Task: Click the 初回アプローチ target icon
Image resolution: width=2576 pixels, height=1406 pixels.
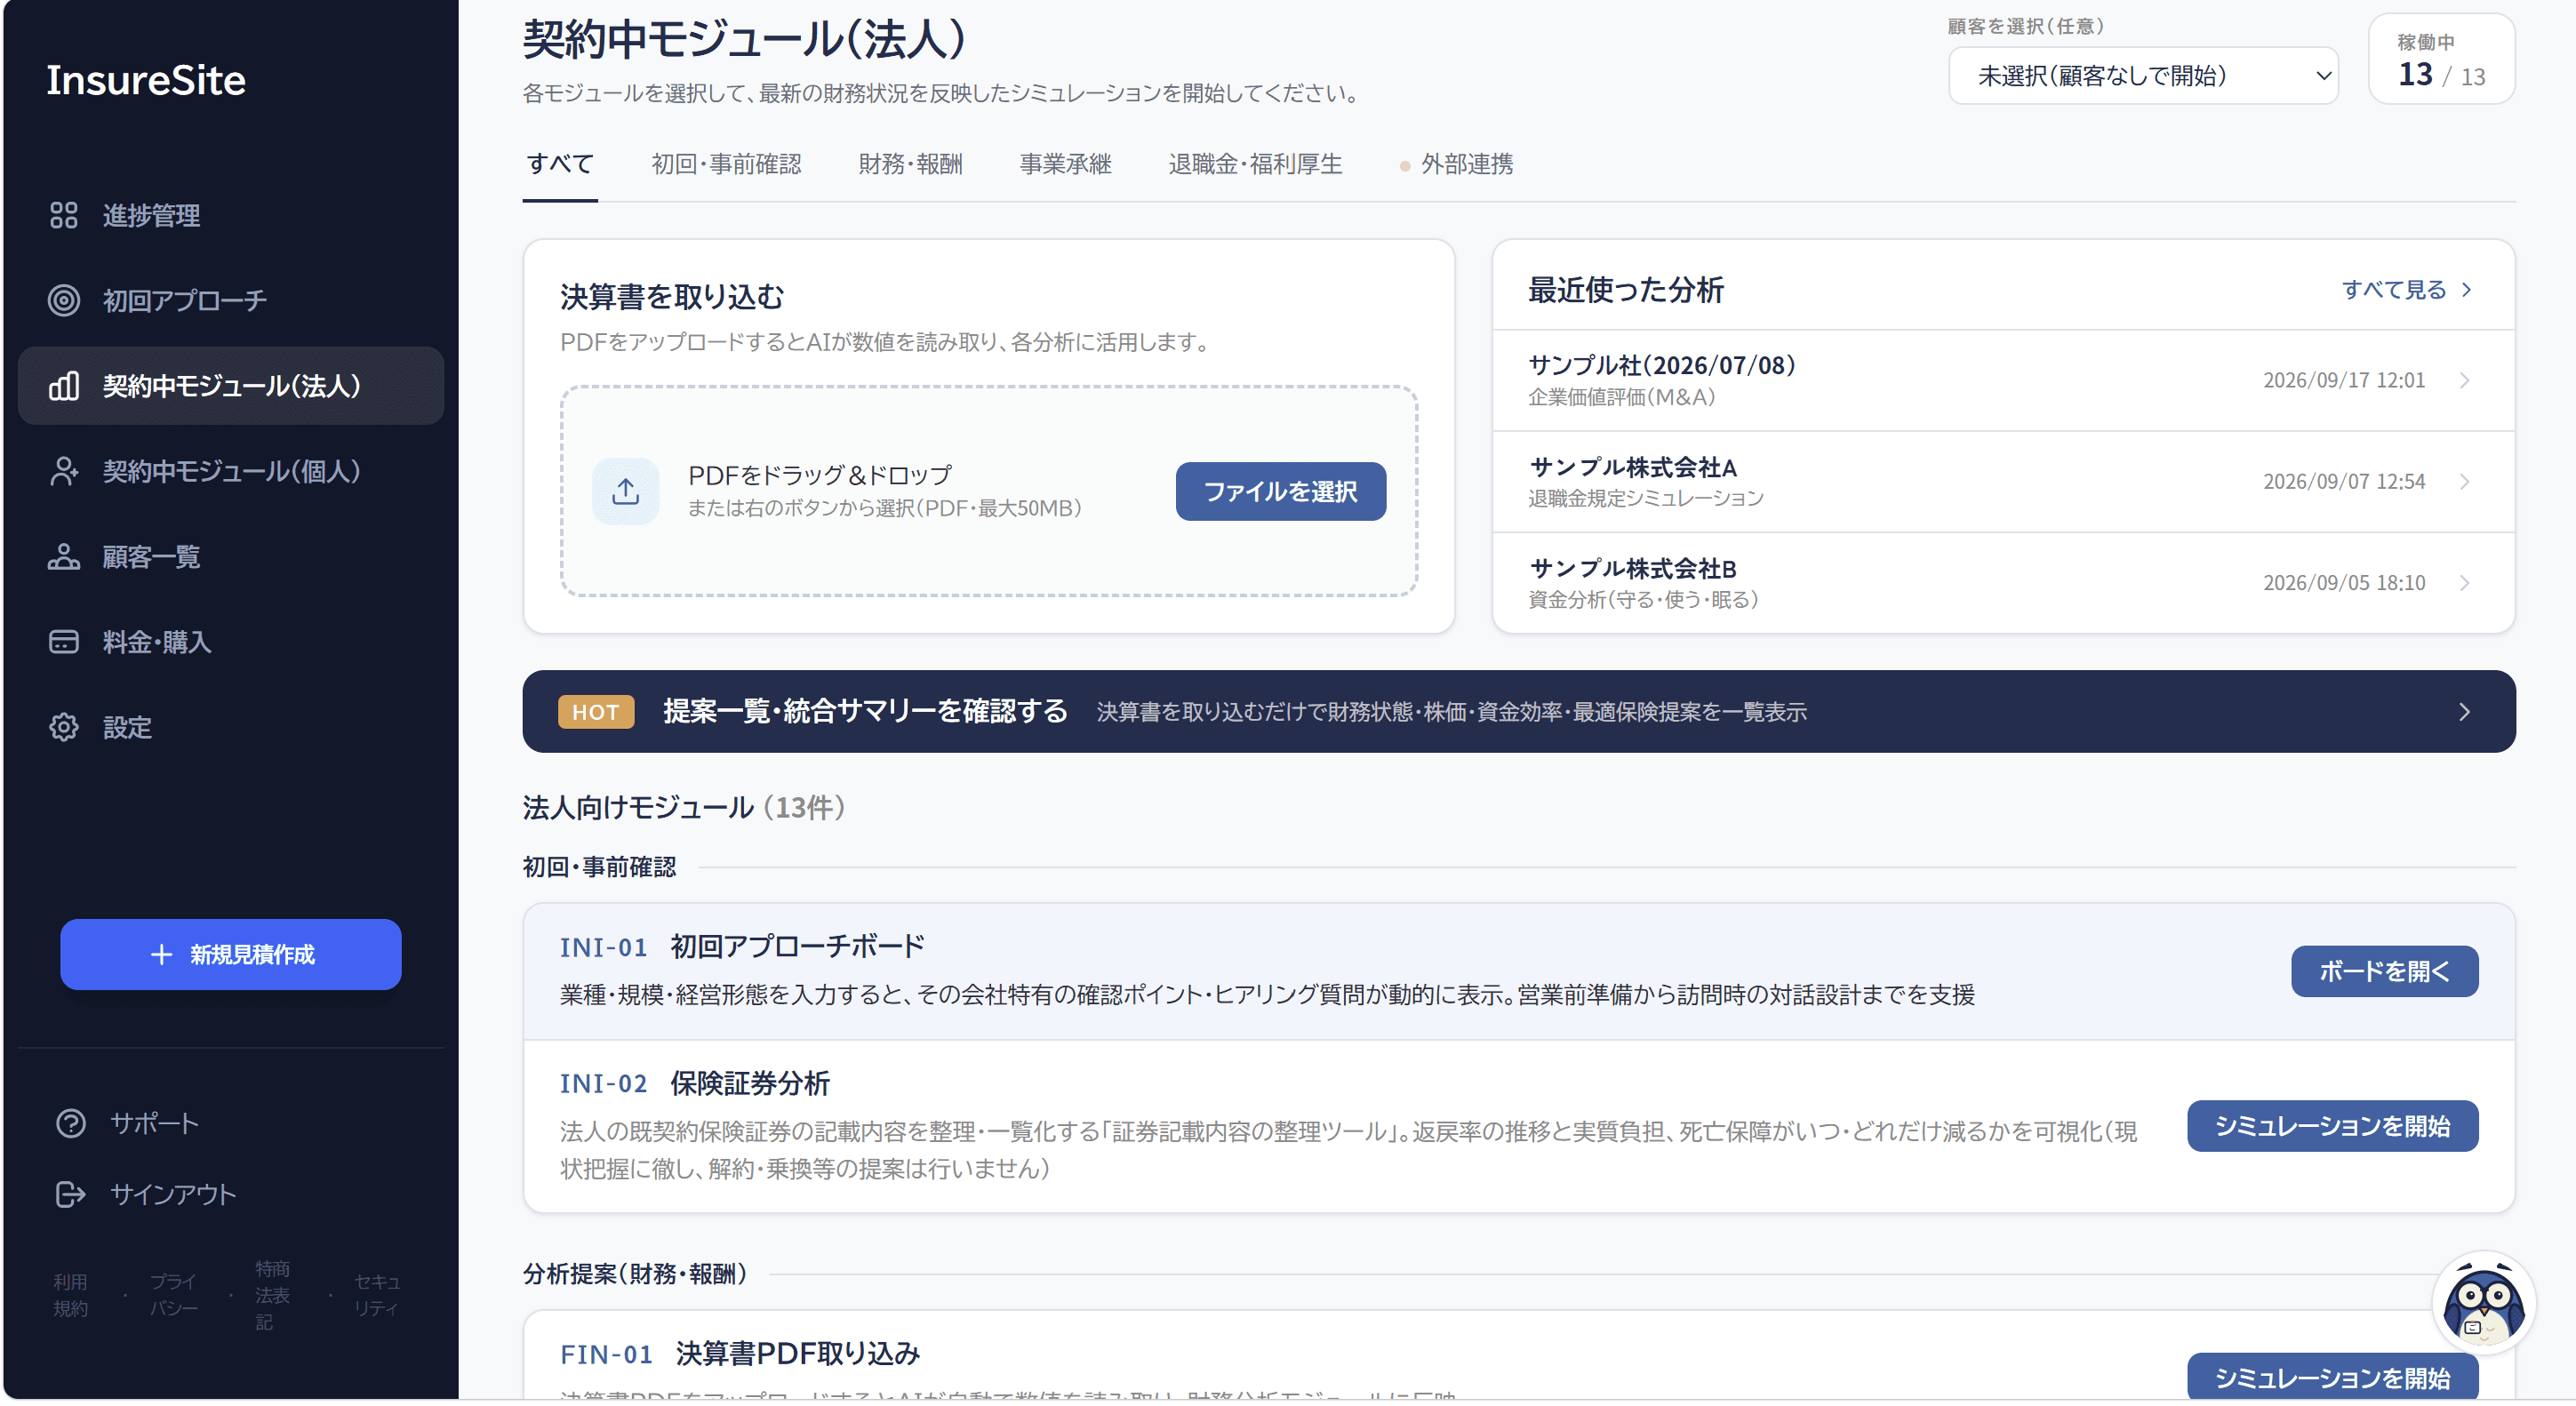Action: click(64, 300)
